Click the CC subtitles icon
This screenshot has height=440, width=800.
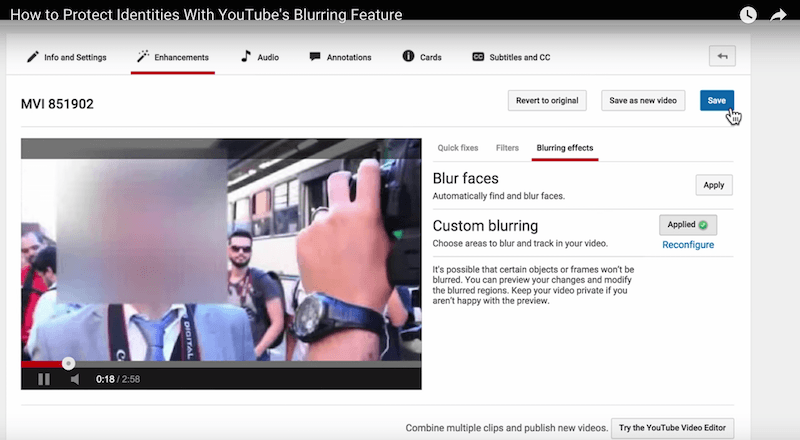tap(478, 57)
